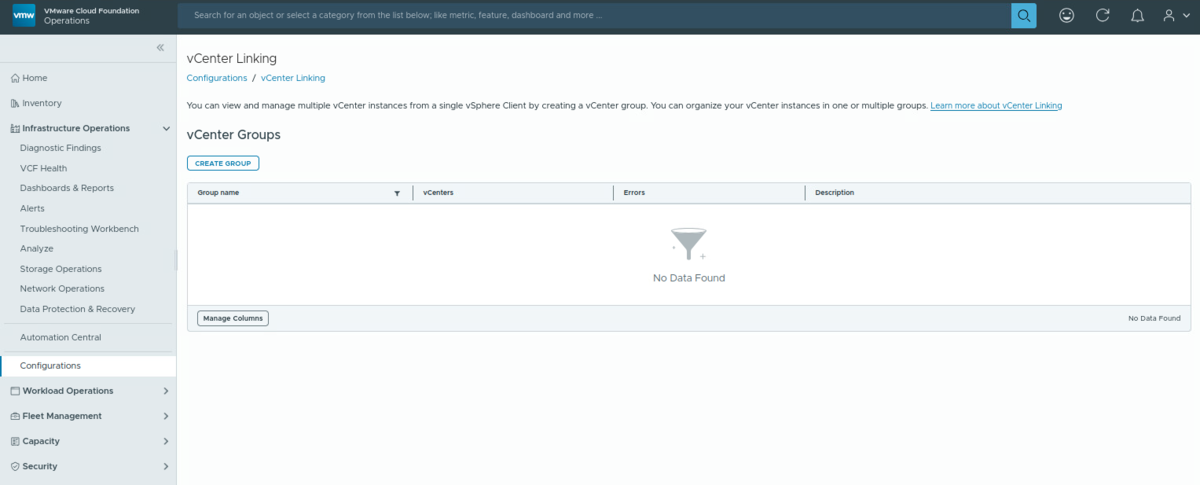This screenshot has width=1200, height=485.
Task: Click Inventory label in sidebar
Action: click(42, 103)
